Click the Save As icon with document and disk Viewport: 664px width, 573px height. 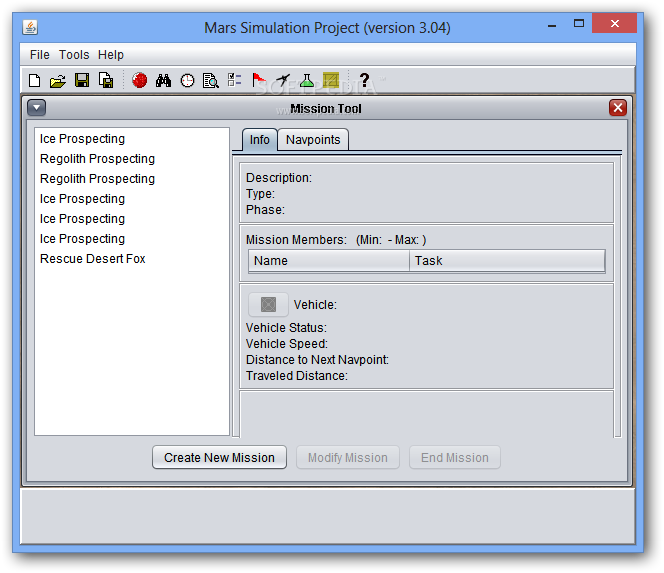106,80
